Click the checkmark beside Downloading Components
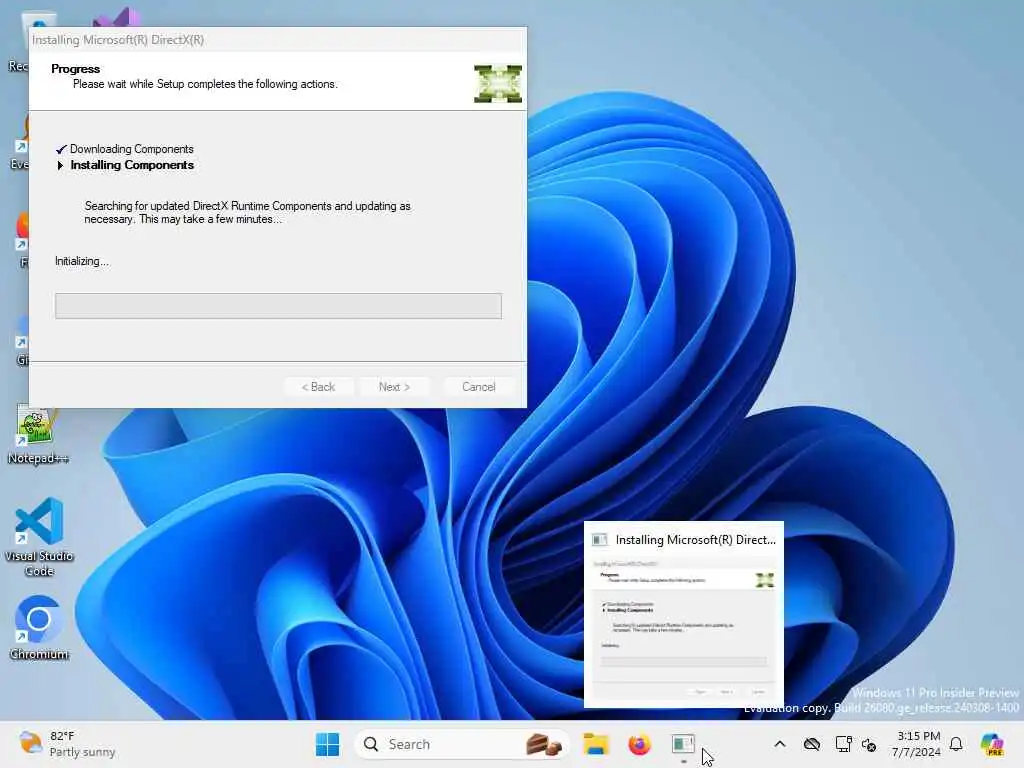This screenshot has width=1024, height=768. coord(61,149)
